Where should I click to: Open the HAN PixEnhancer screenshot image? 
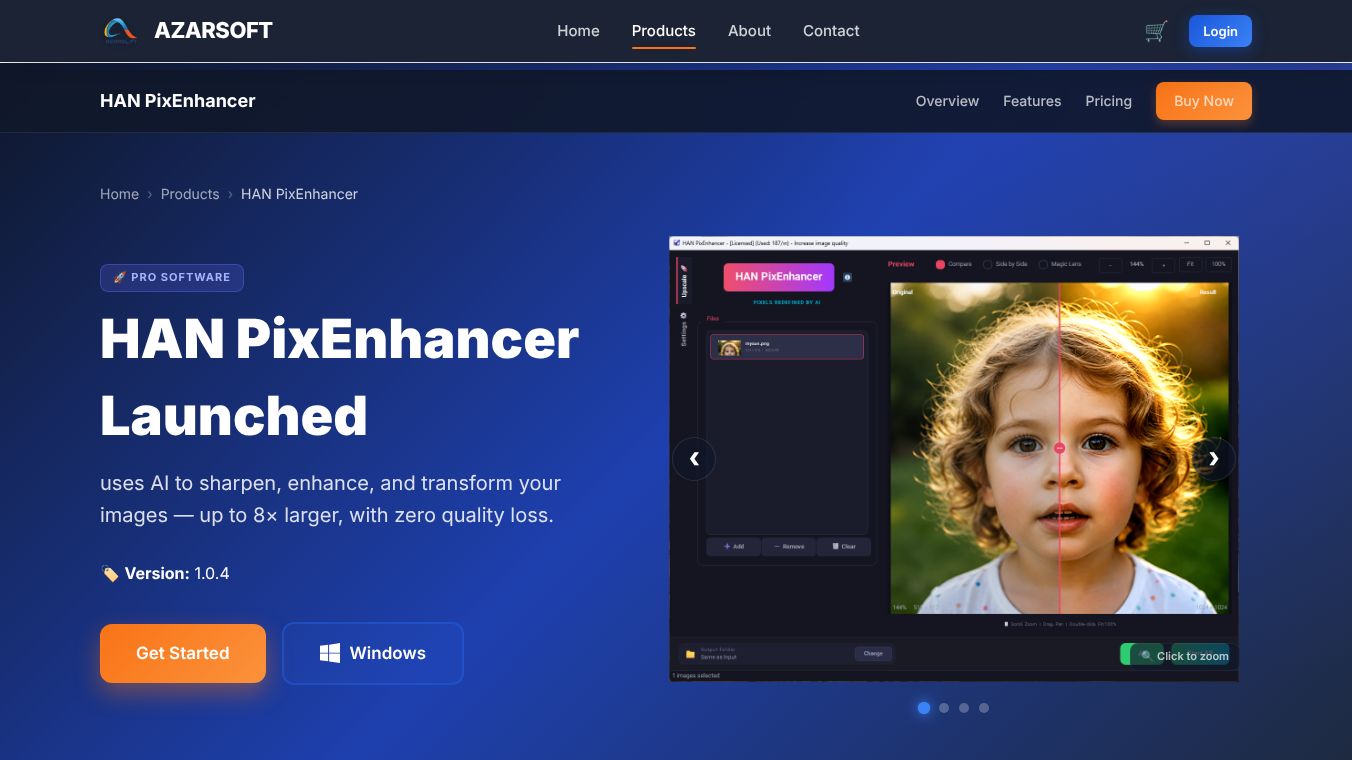954,459
